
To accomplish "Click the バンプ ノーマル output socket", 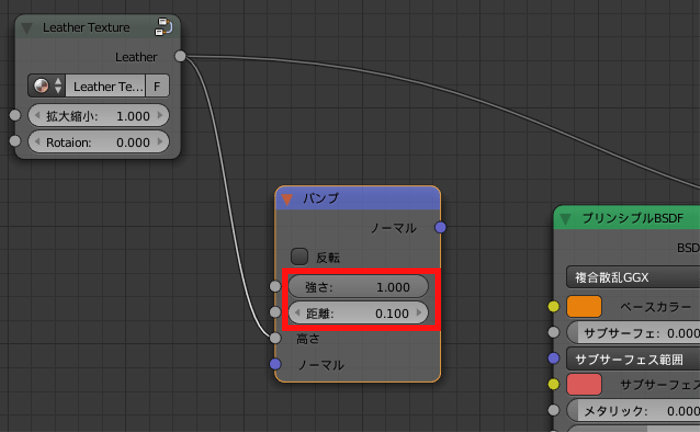I will [x=440, y=227].
